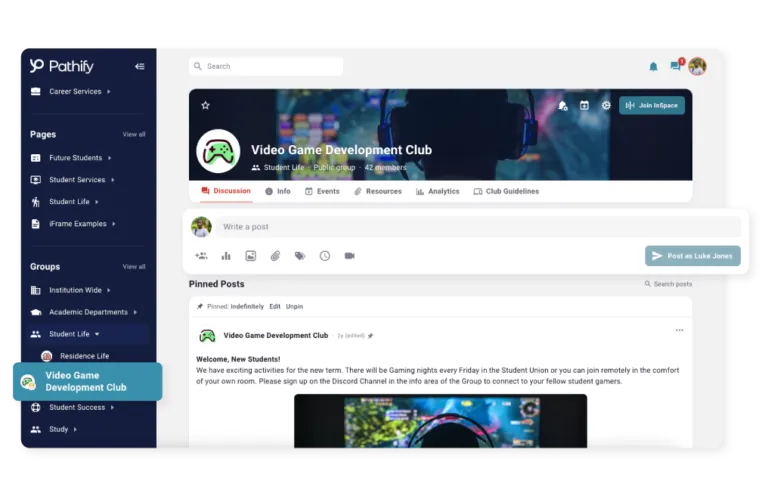Click Search posts field
This screenshot has width=768, height=499.
[668, 284]
